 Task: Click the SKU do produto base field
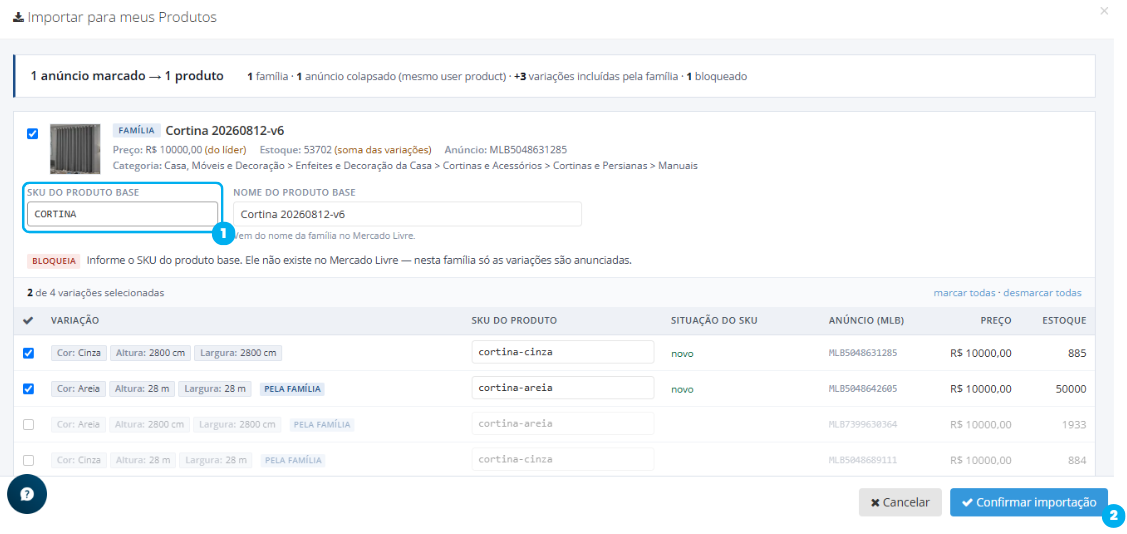122,214
